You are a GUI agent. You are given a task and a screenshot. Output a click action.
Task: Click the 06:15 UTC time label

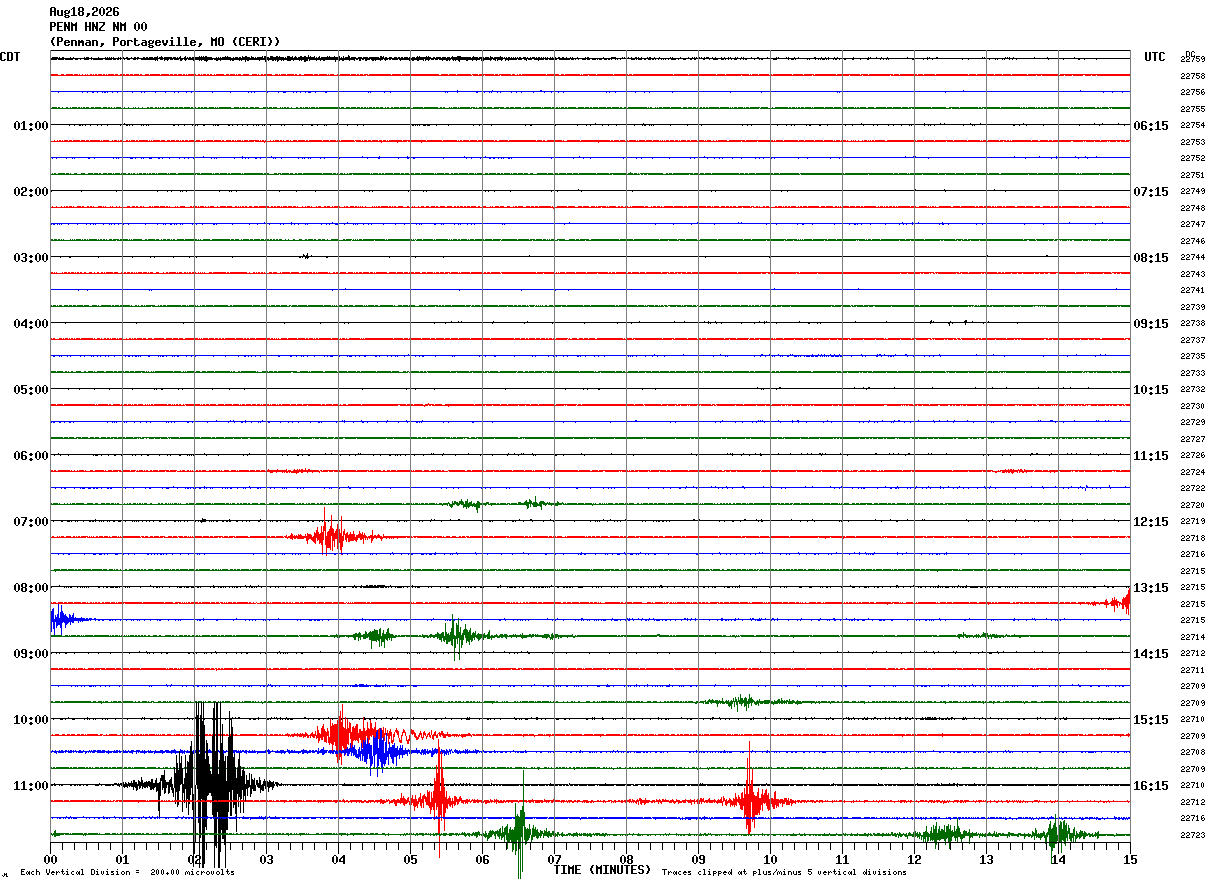[x=1150, y=126]
